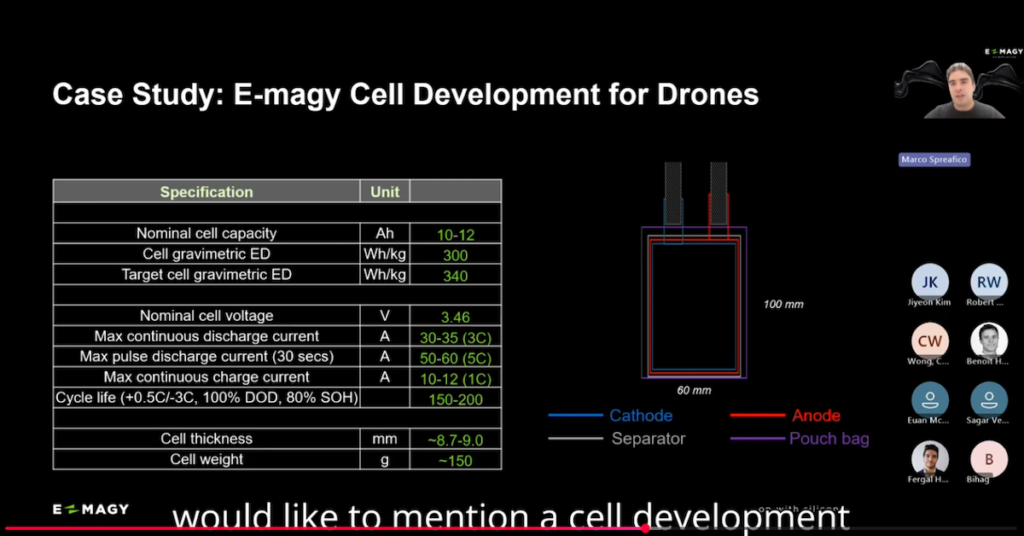Click the value 10-12 (1C)

pyautogui.click(x=455, y=379)
